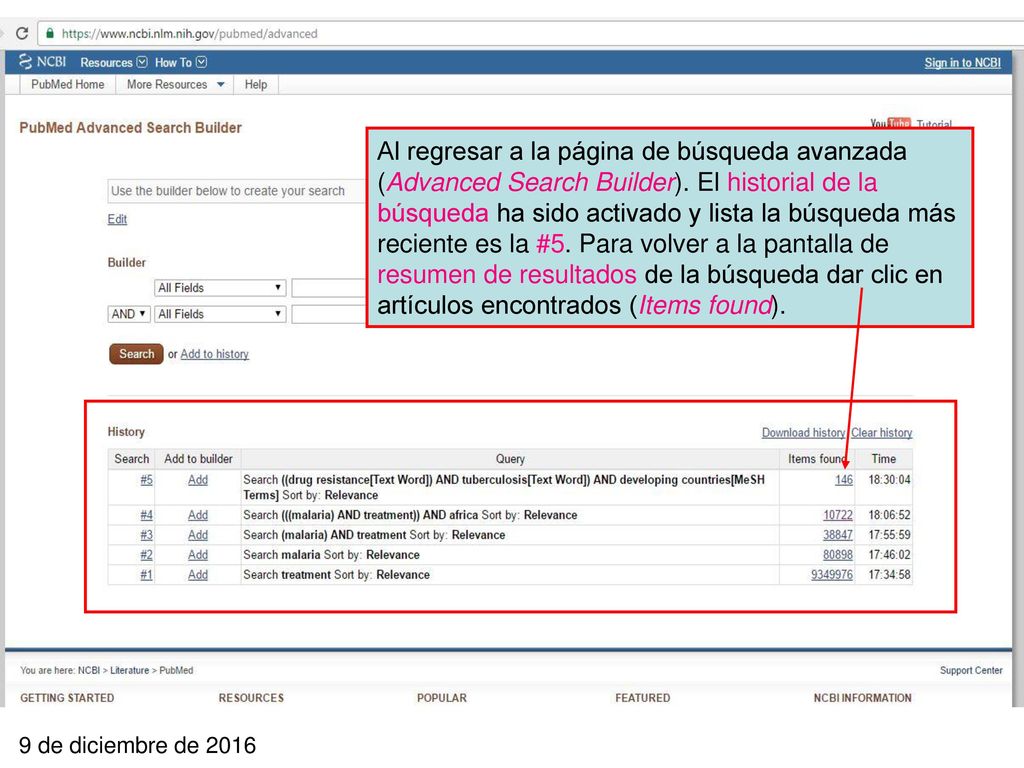Viewport: 1024px width, 768px height.
Task: Go to PubMed Home tab
Action: click(67, 84)
